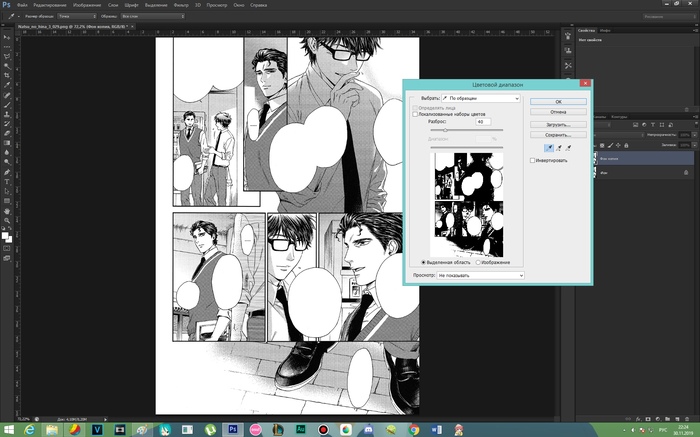700x437 pixels.
Task: Switch to the Инфо tab
Action: pyautogui.click(x=605, y=31)
